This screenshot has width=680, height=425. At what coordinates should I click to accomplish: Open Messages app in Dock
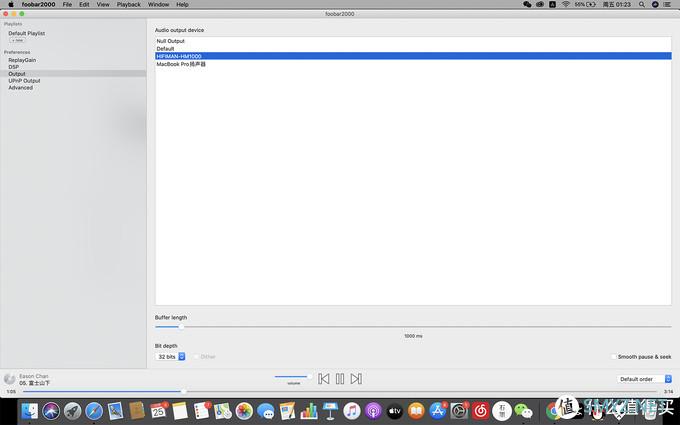pyautogui.click(x=266, y=410)
